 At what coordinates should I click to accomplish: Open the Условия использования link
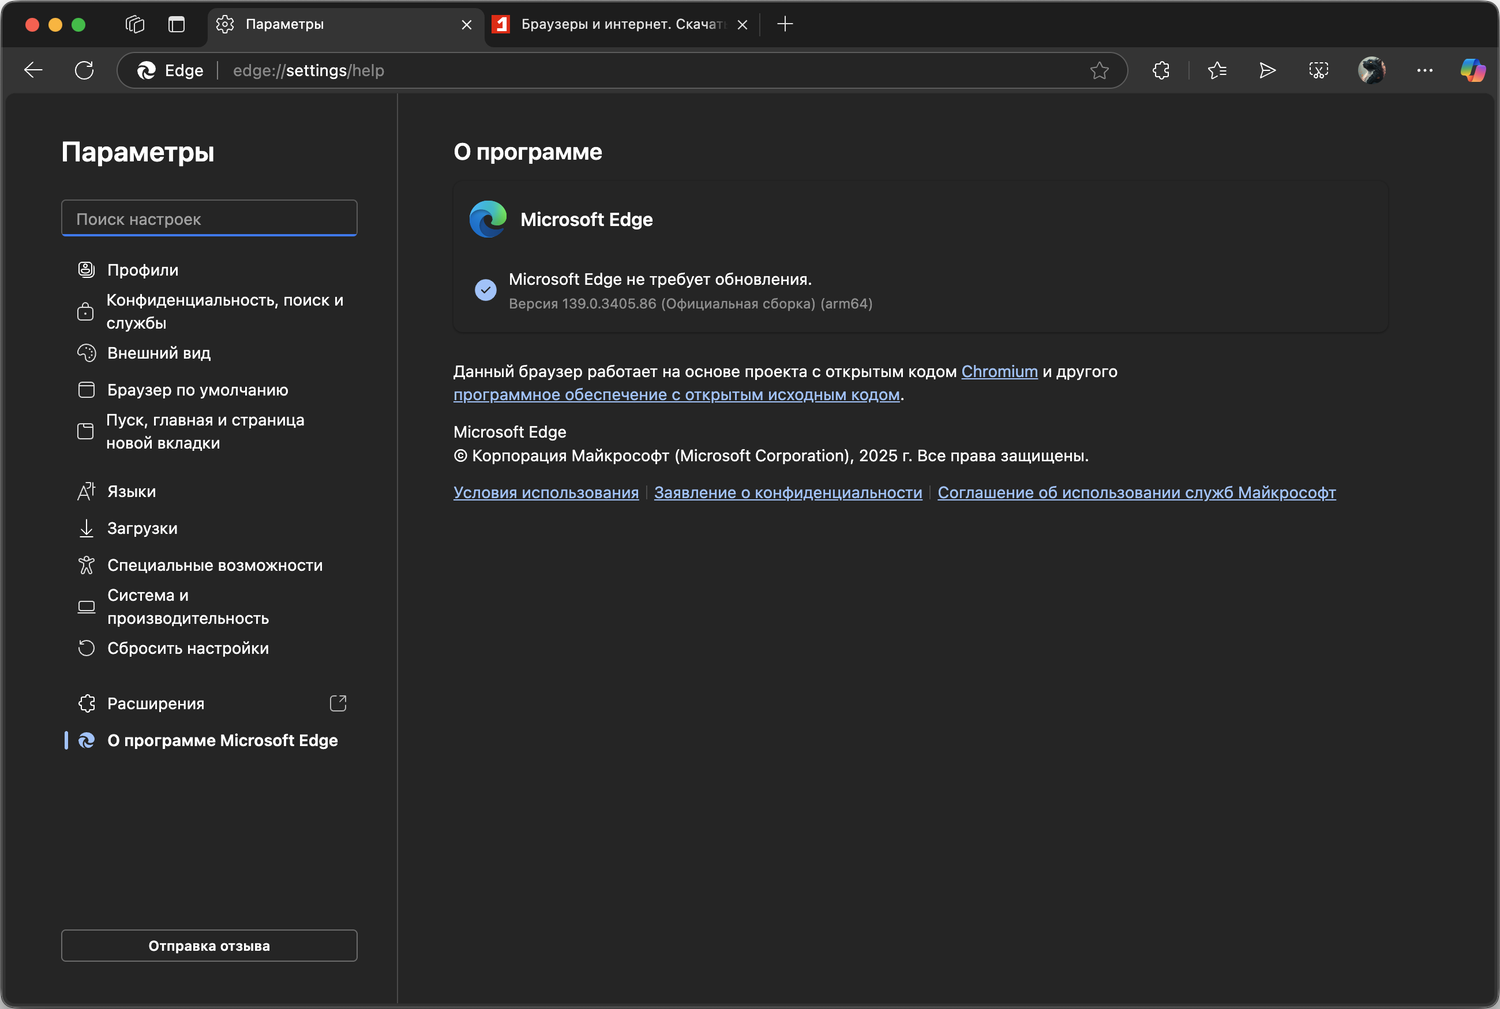[x=546, y=493]
